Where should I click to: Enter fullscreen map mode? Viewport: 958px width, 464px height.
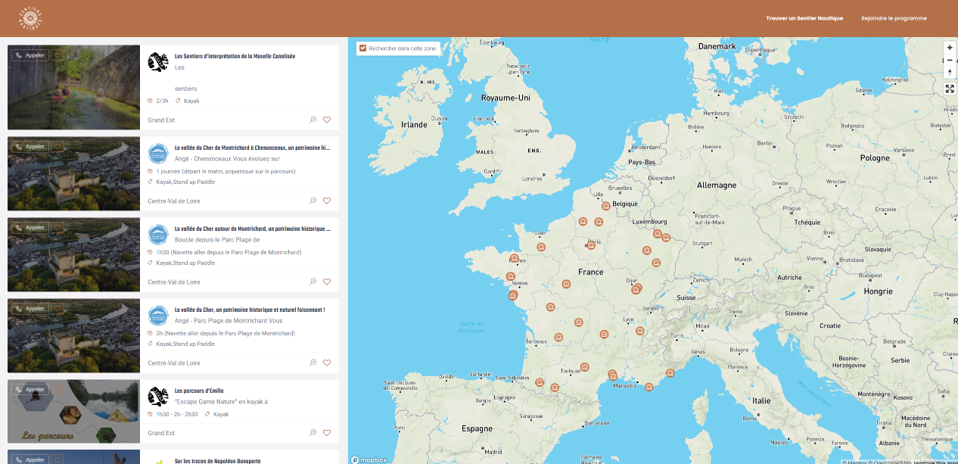(949, 89)
